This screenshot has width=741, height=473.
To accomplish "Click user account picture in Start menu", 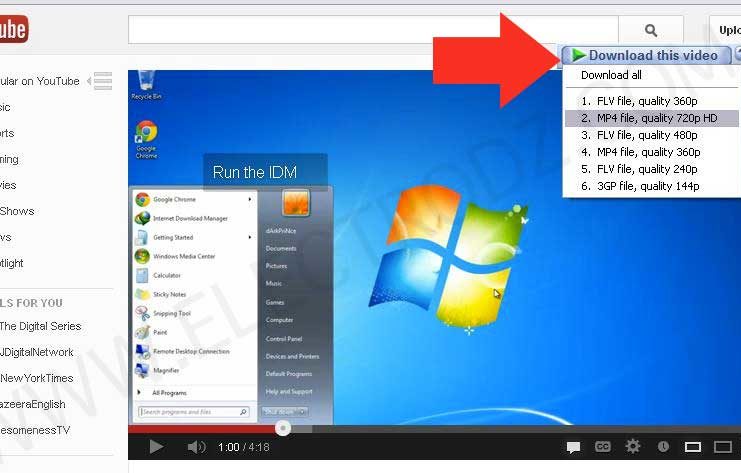I will [296, 202].
